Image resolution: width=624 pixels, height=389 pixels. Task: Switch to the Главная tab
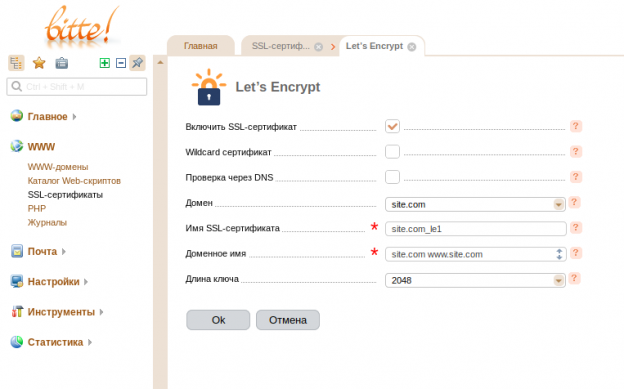[201, 46]
